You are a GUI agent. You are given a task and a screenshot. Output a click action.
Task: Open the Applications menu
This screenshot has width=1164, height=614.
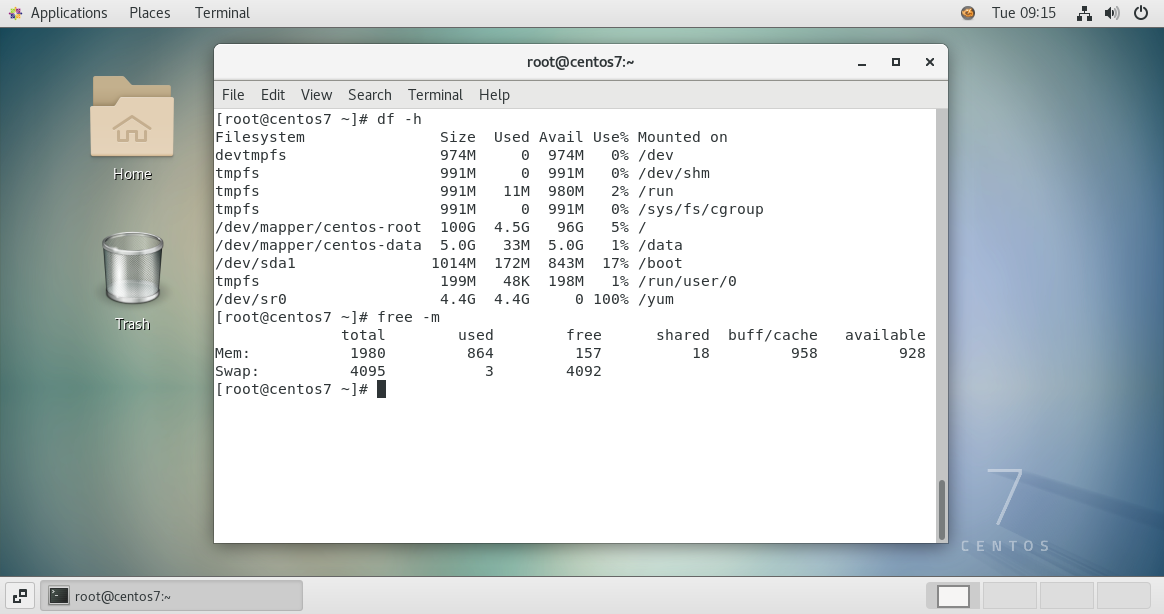tap(68, 13)
